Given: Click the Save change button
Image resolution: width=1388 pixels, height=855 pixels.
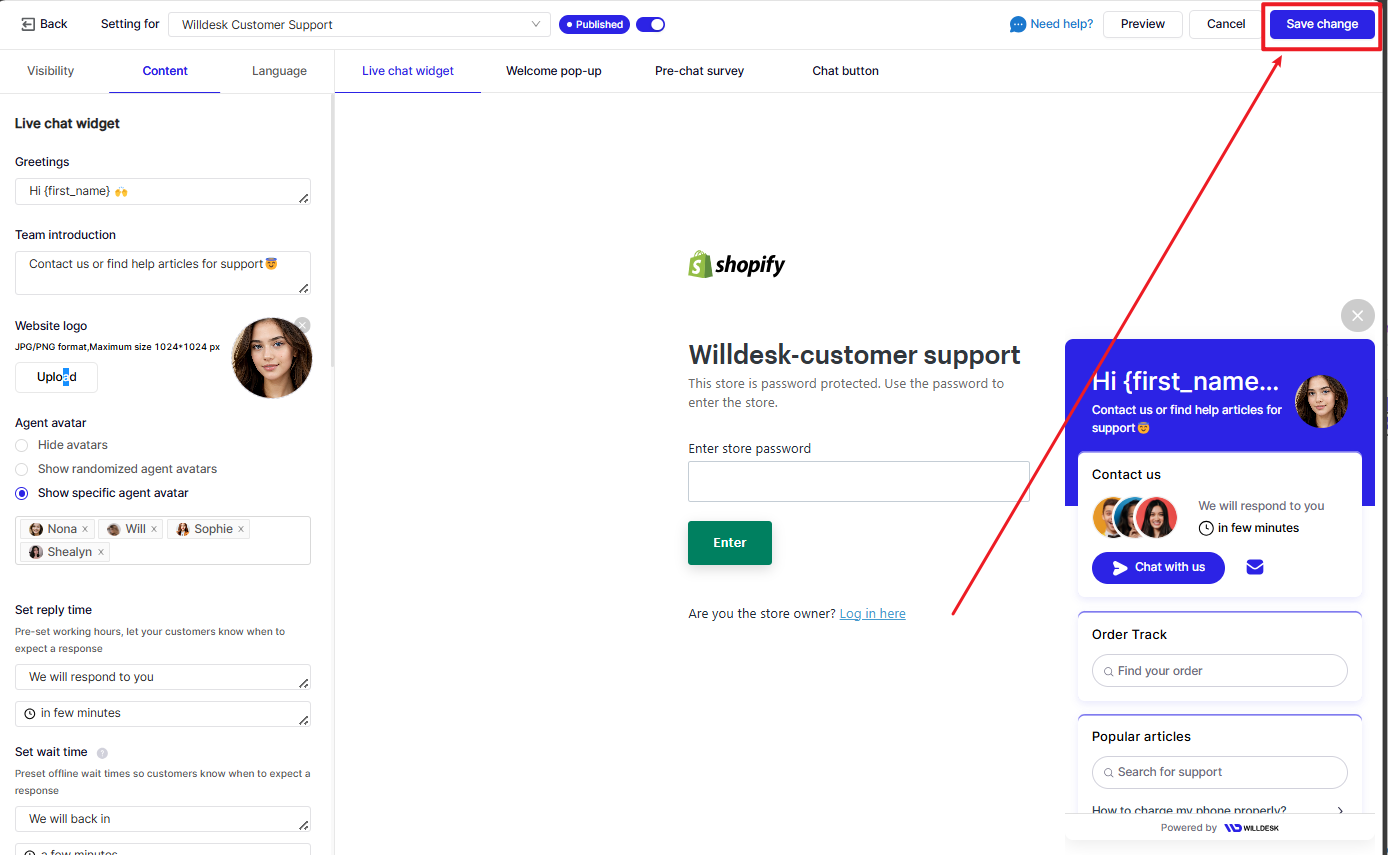Looking at the screenshot, I should point(1322,24).
